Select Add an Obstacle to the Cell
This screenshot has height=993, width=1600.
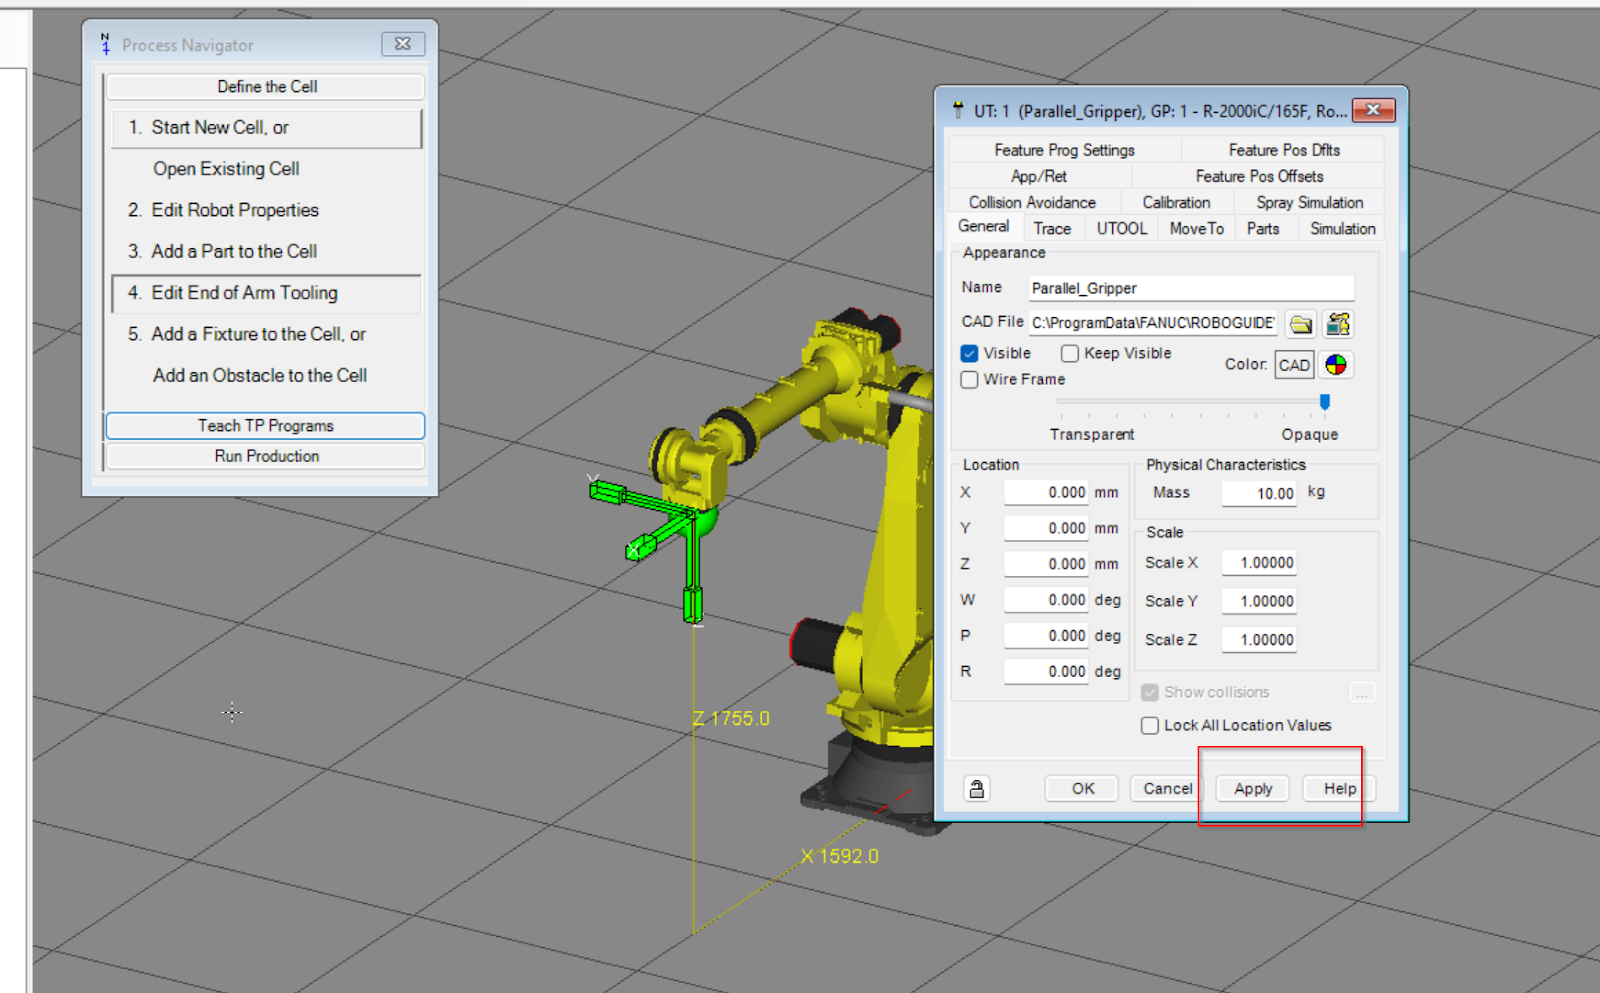pyautogui.click(x=260, y=375)
